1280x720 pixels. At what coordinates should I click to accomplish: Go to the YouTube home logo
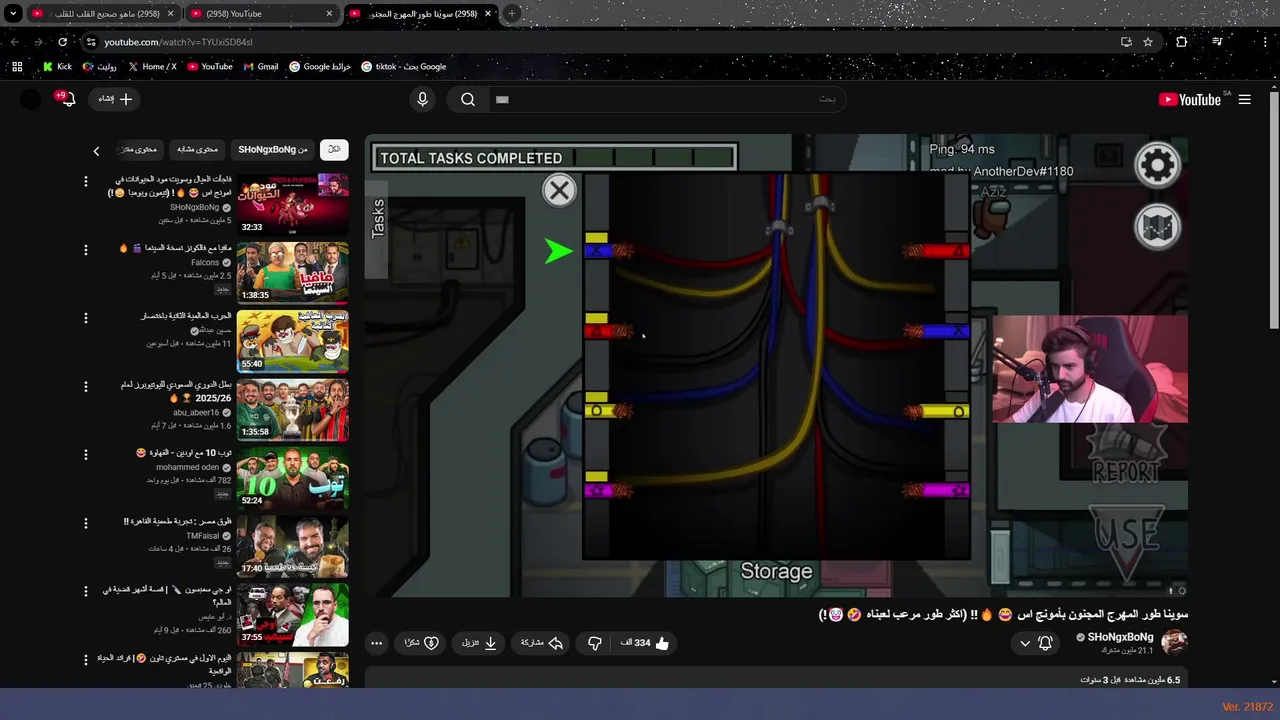1189,99
